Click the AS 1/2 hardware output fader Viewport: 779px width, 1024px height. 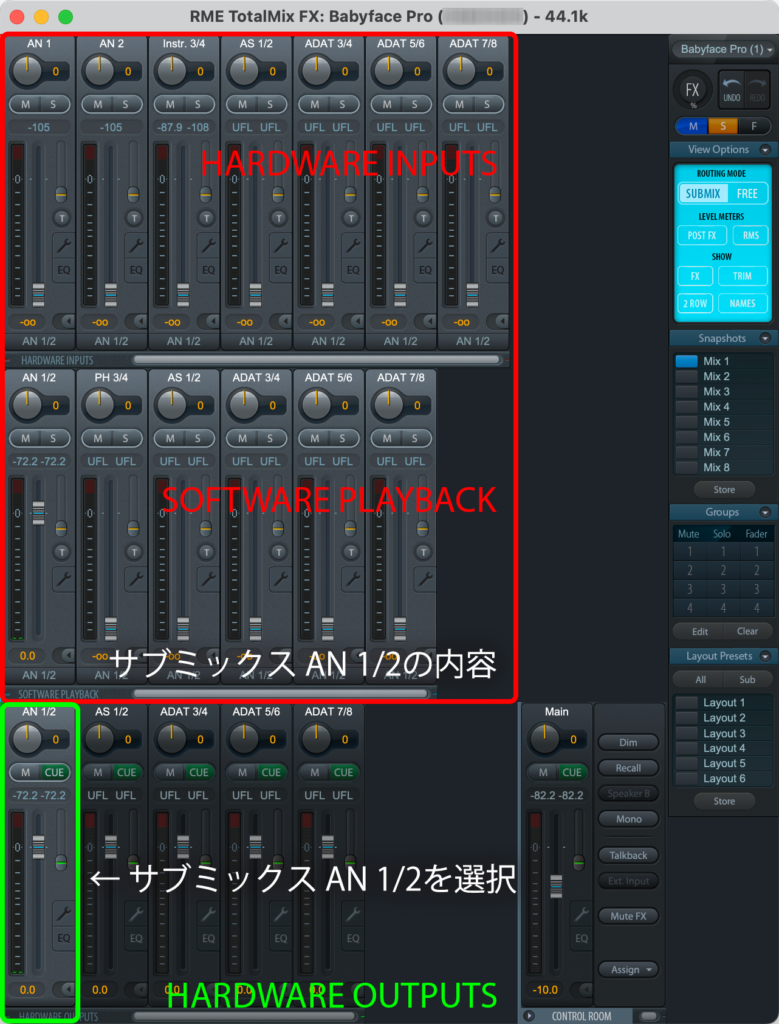[x=111, y=846]
